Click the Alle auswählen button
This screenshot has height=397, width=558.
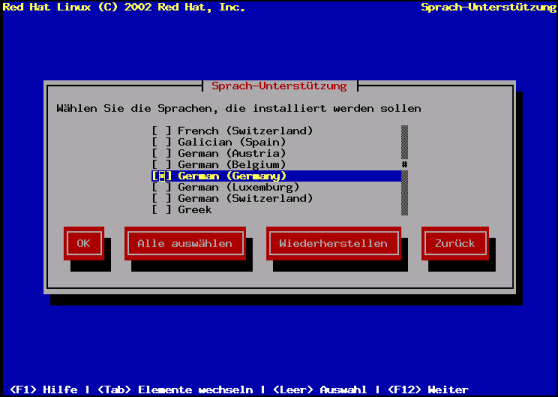185,243
